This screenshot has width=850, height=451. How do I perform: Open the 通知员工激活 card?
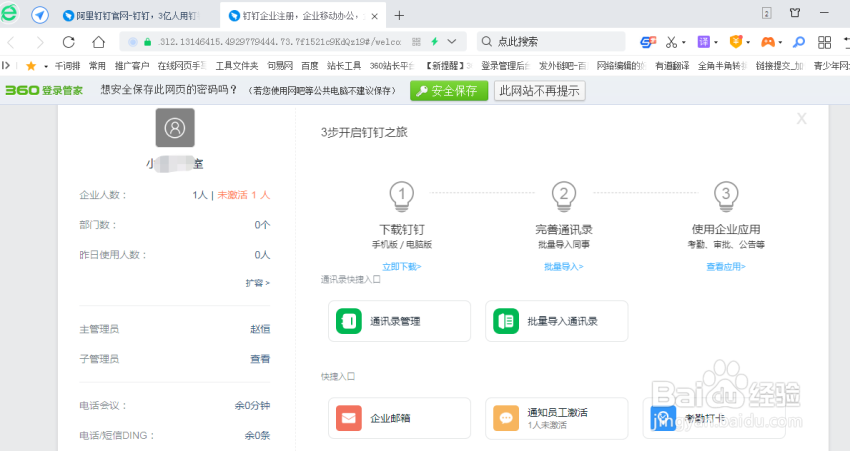pos(557,418)
